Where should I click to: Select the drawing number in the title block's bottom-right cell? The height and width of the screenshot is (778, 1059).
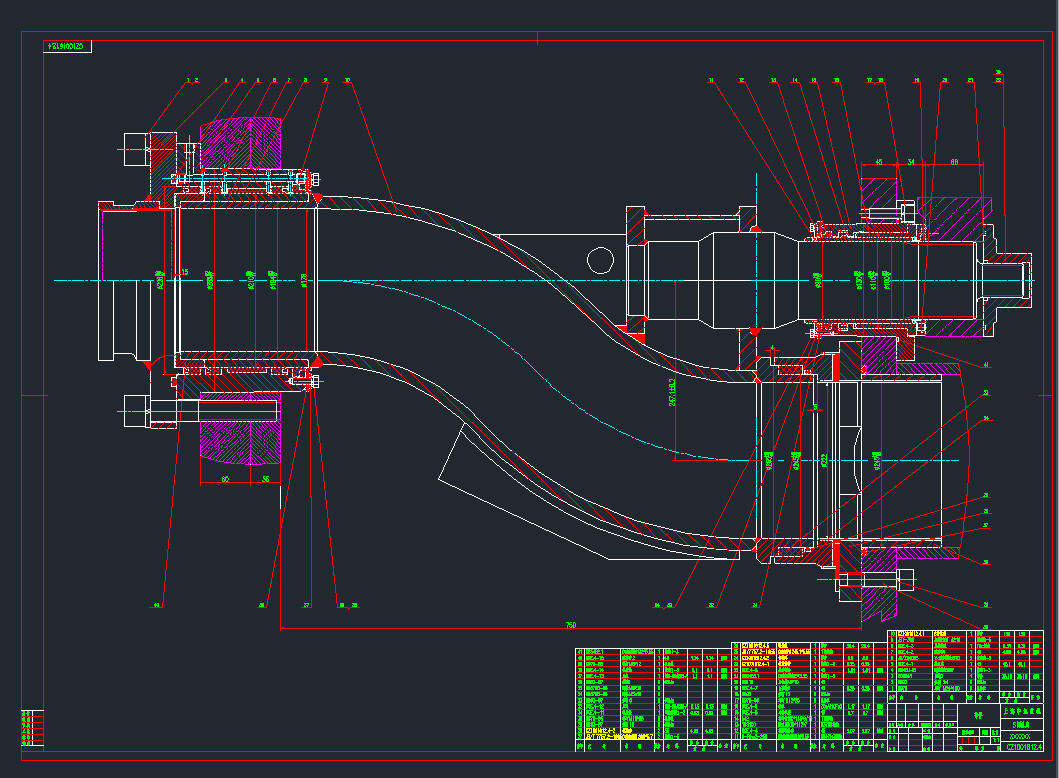[1024, 747]
